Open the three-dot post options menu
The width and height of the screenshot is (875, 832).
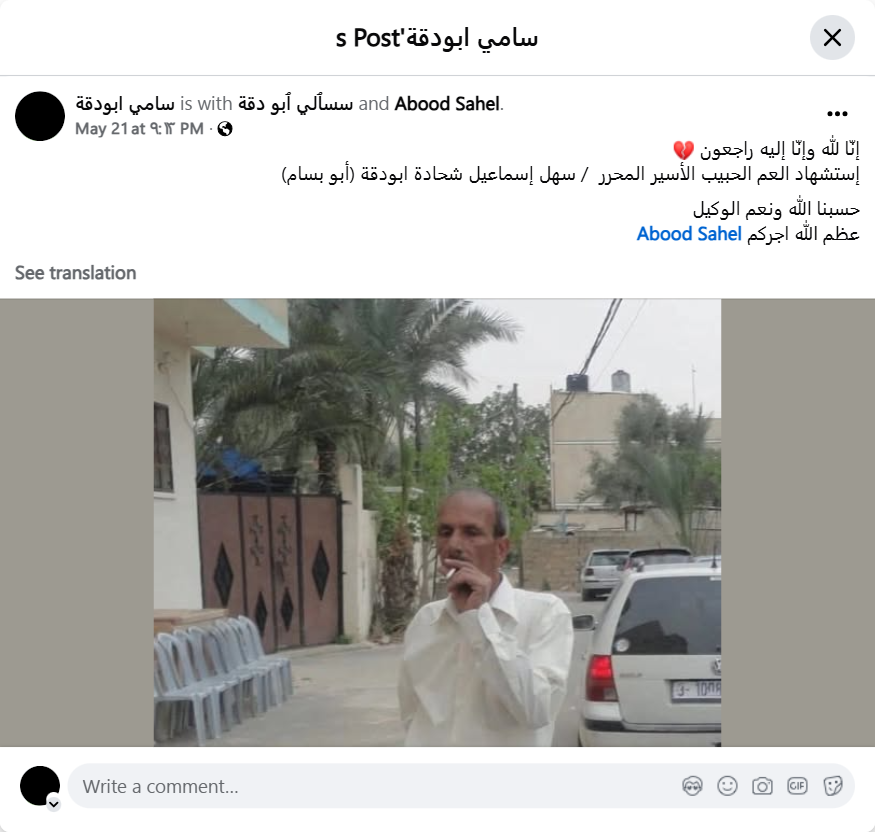(837, 114)
